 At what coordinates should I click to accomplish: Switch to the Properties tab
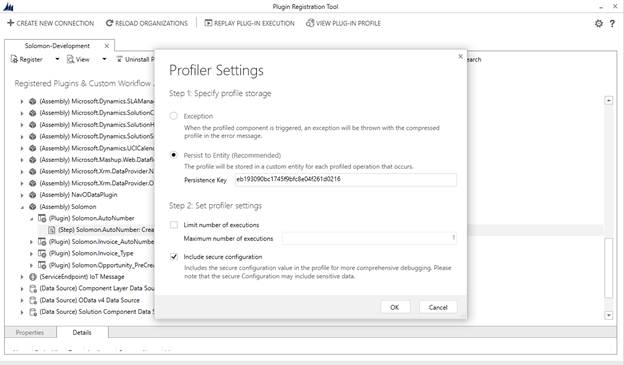pos(30,332)
